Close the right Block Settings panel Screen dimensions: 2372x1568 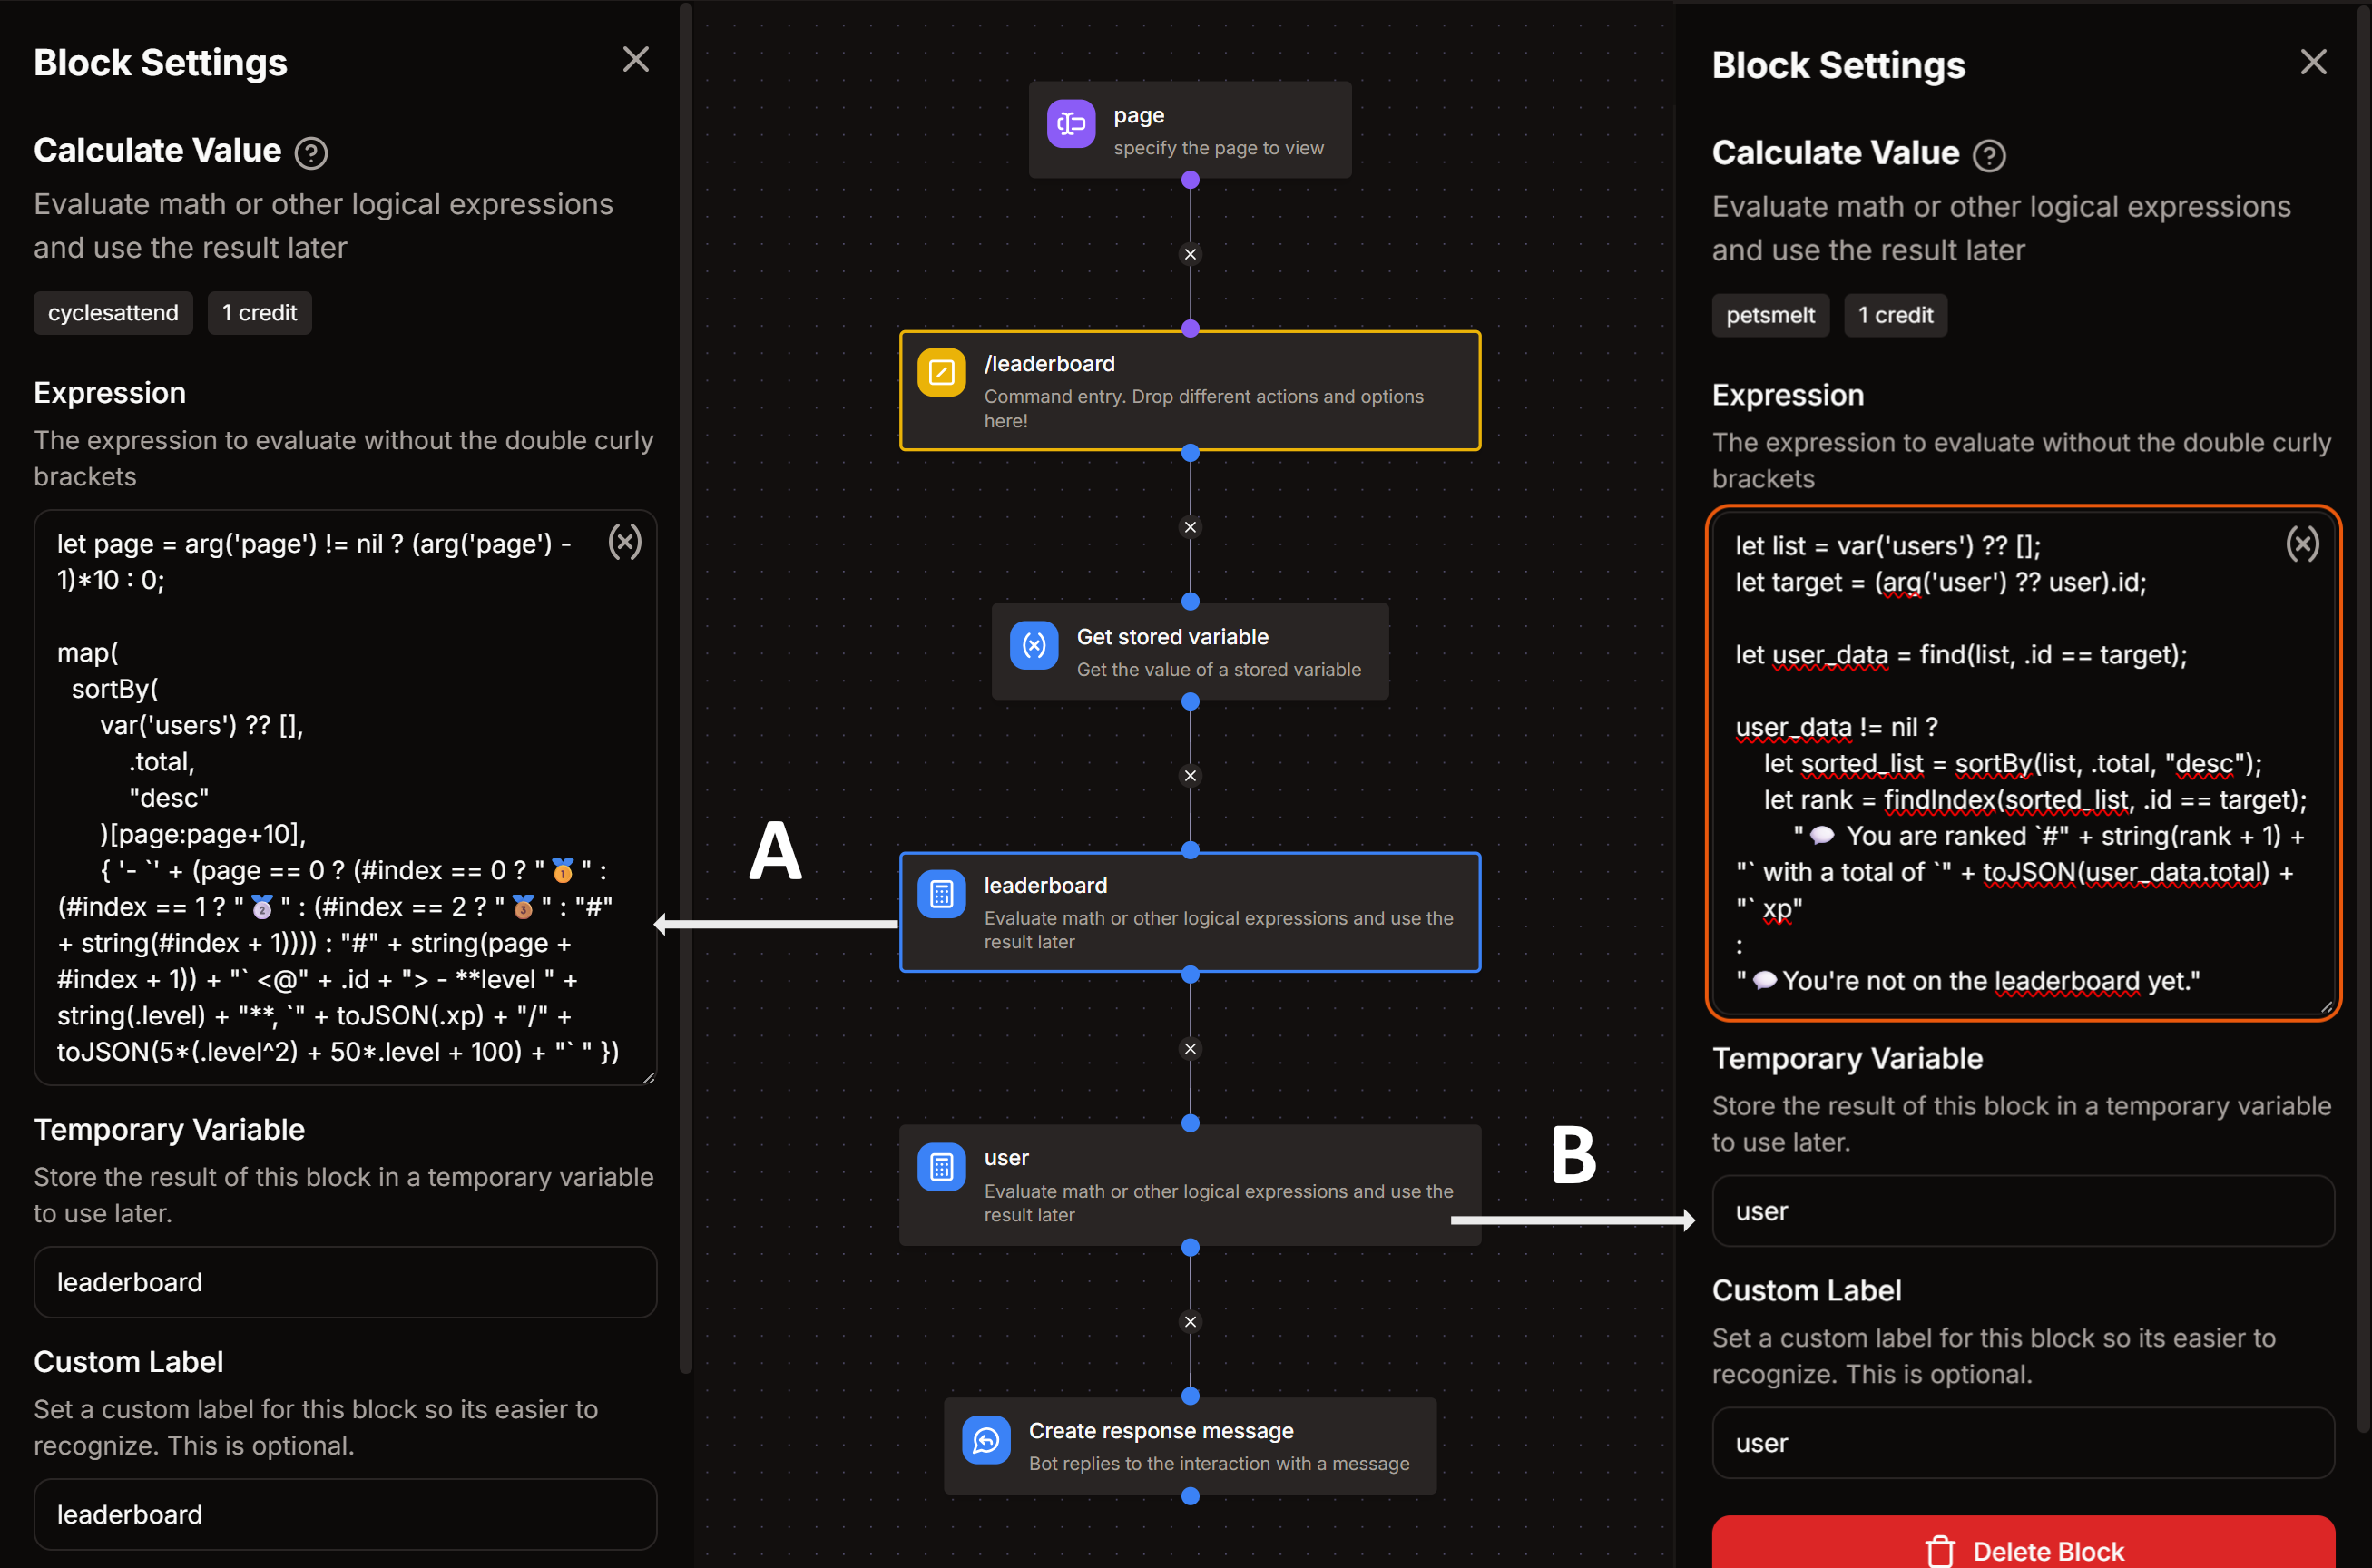(2313, 62)
